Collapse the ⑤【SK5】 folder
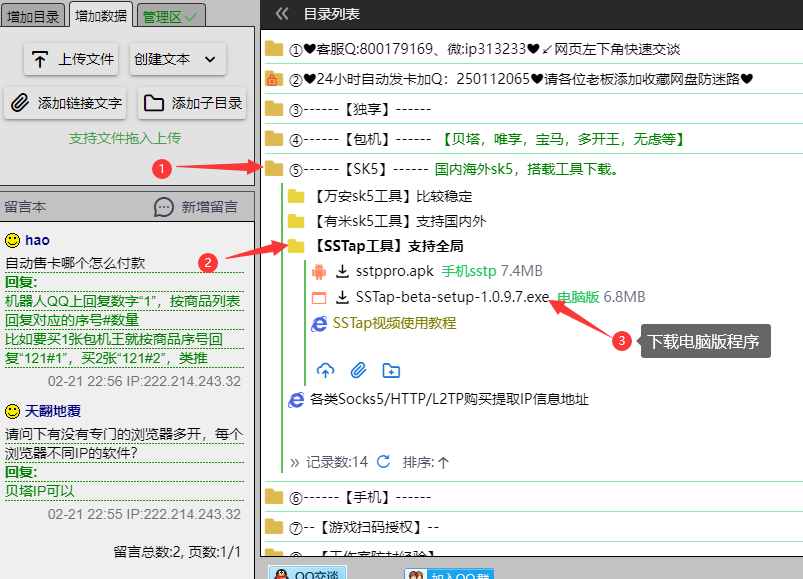Screen dimensions: 803x579 [x=274, y=169]
